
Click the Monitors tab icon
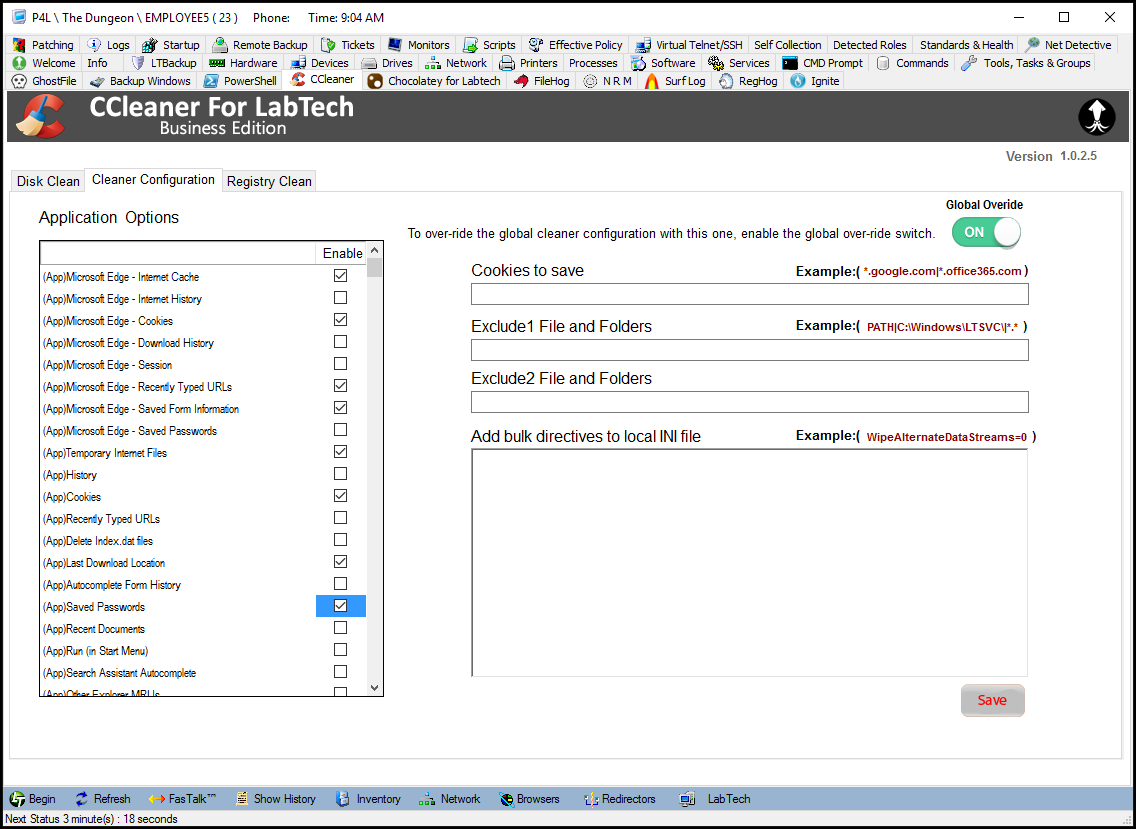[x=395, y=45]
